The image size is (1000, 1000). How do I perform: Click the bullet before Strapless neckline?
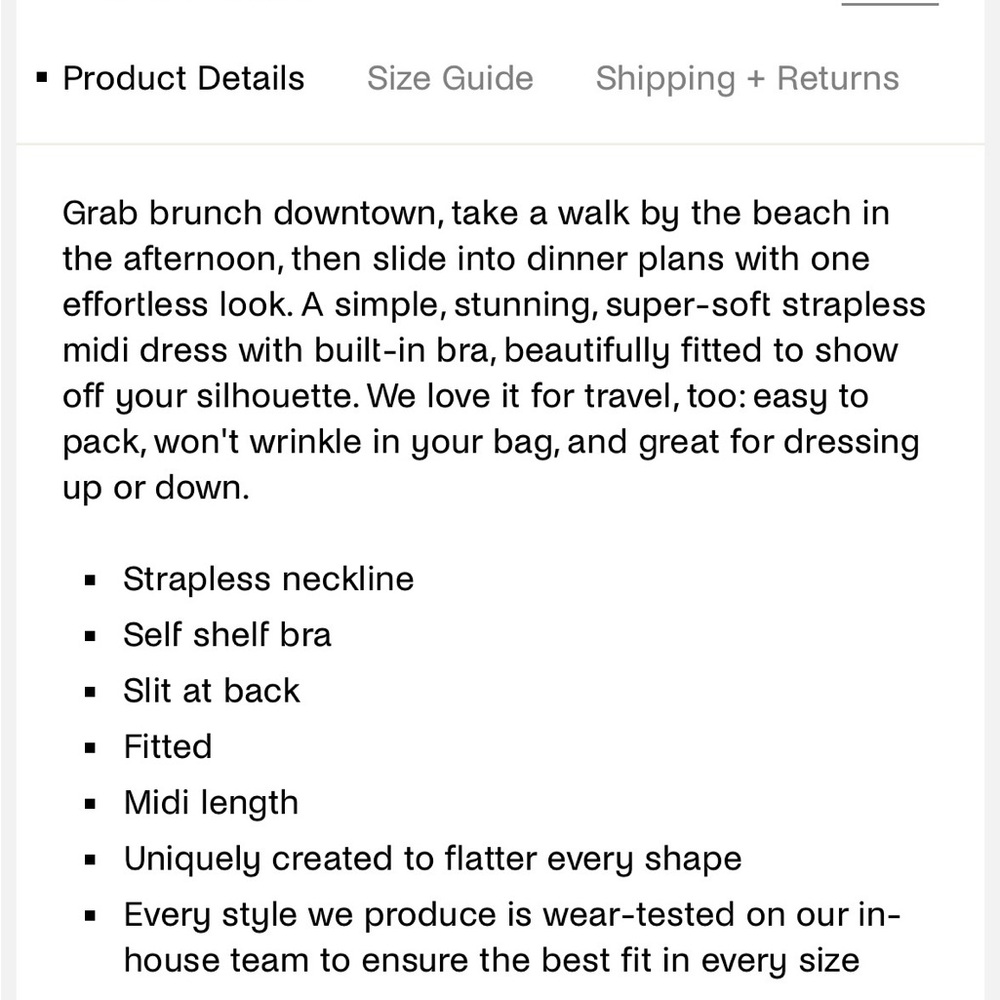pos(91,580)
